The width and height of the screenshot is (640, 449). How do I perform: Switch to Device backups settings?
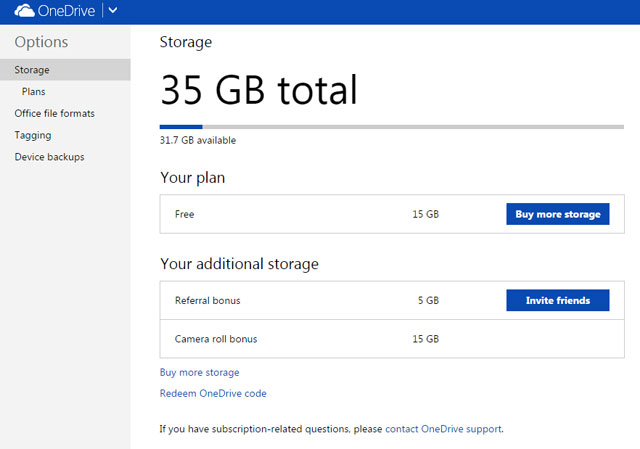(49, 157)
